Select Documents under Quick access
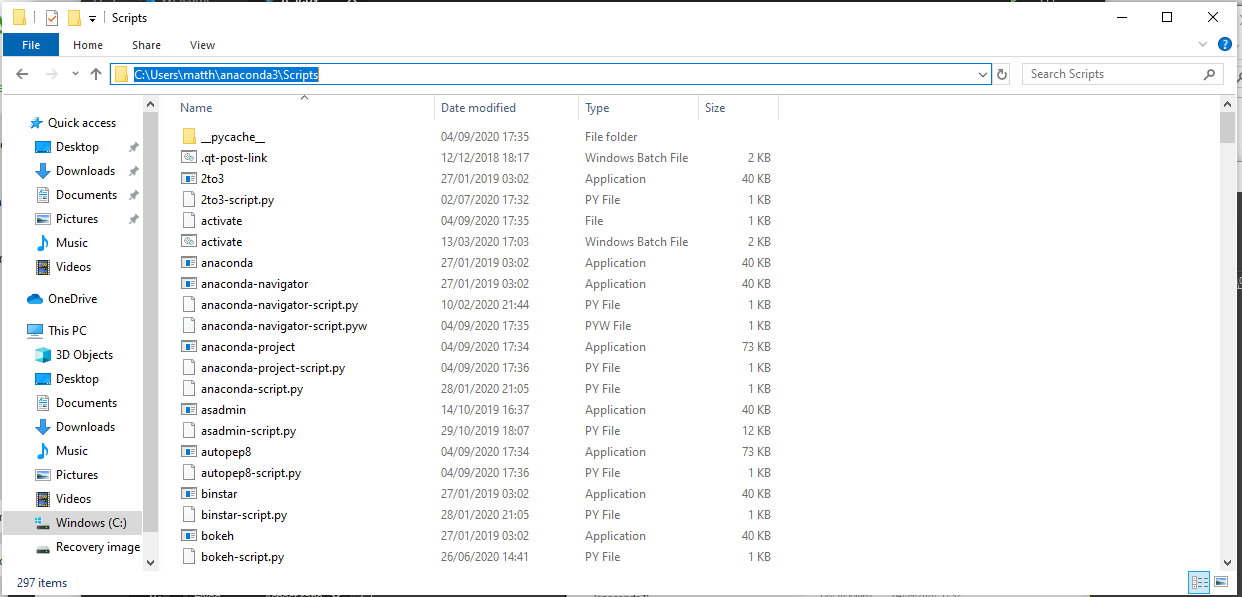The height and width of the screenshot is (597, 1242). point(86,195)
